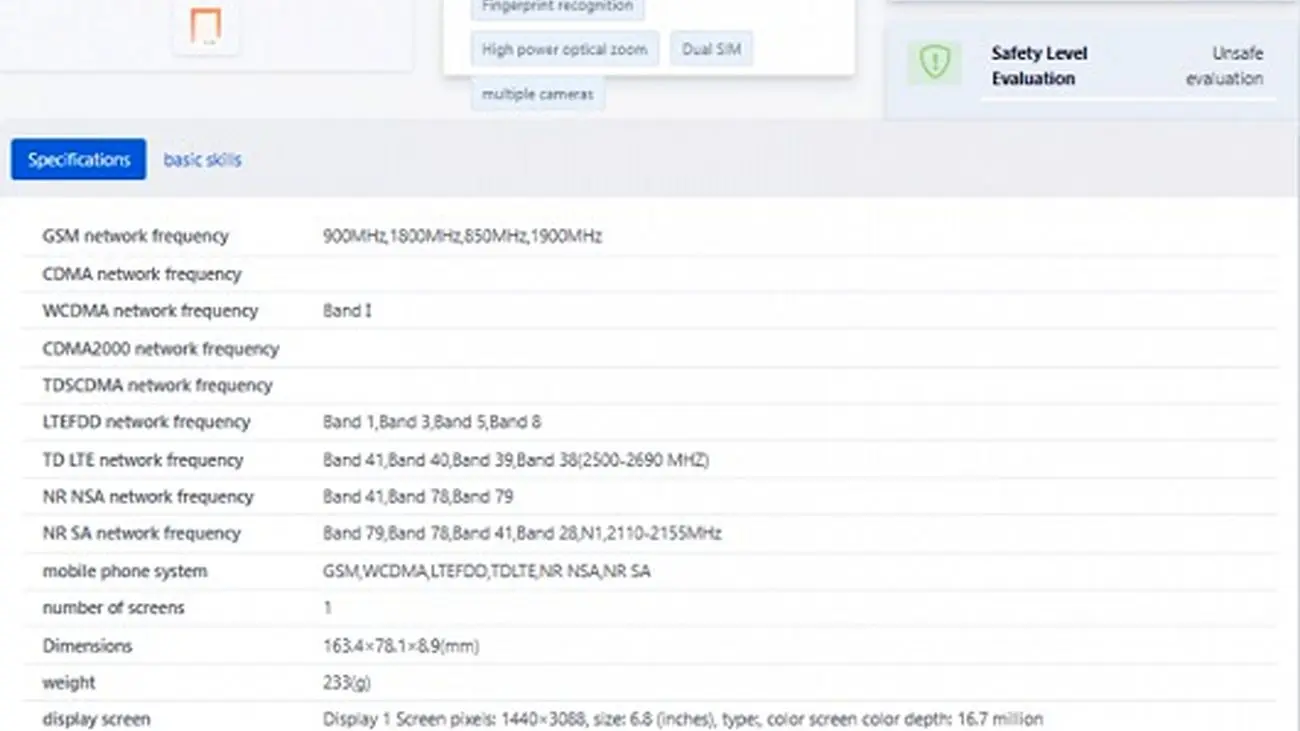Click the Dual SIM tag
The image size is (1300, 731).
tap(712, 49)
